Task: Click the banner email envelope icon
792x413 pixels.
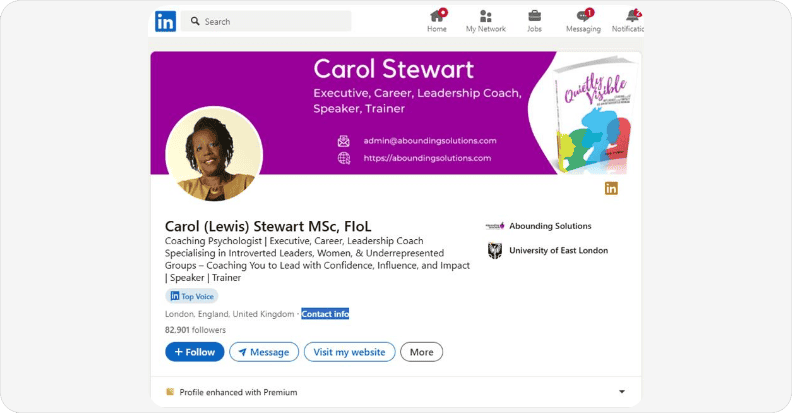Action: [x=344, y=141]
